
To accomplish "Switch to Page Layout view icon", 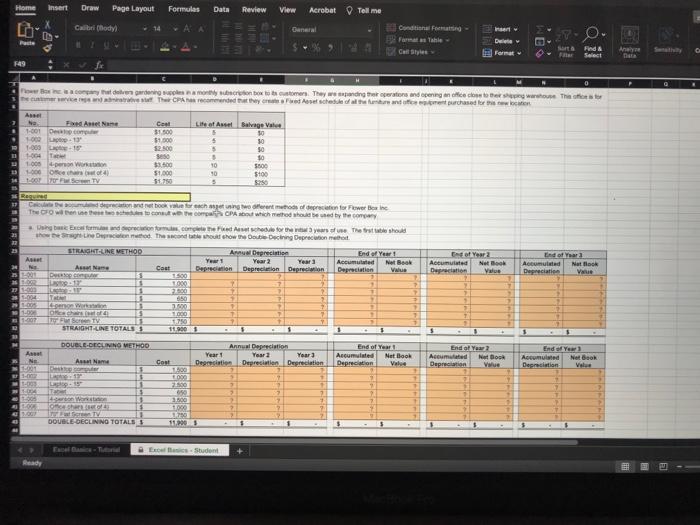I will point(644,467).
